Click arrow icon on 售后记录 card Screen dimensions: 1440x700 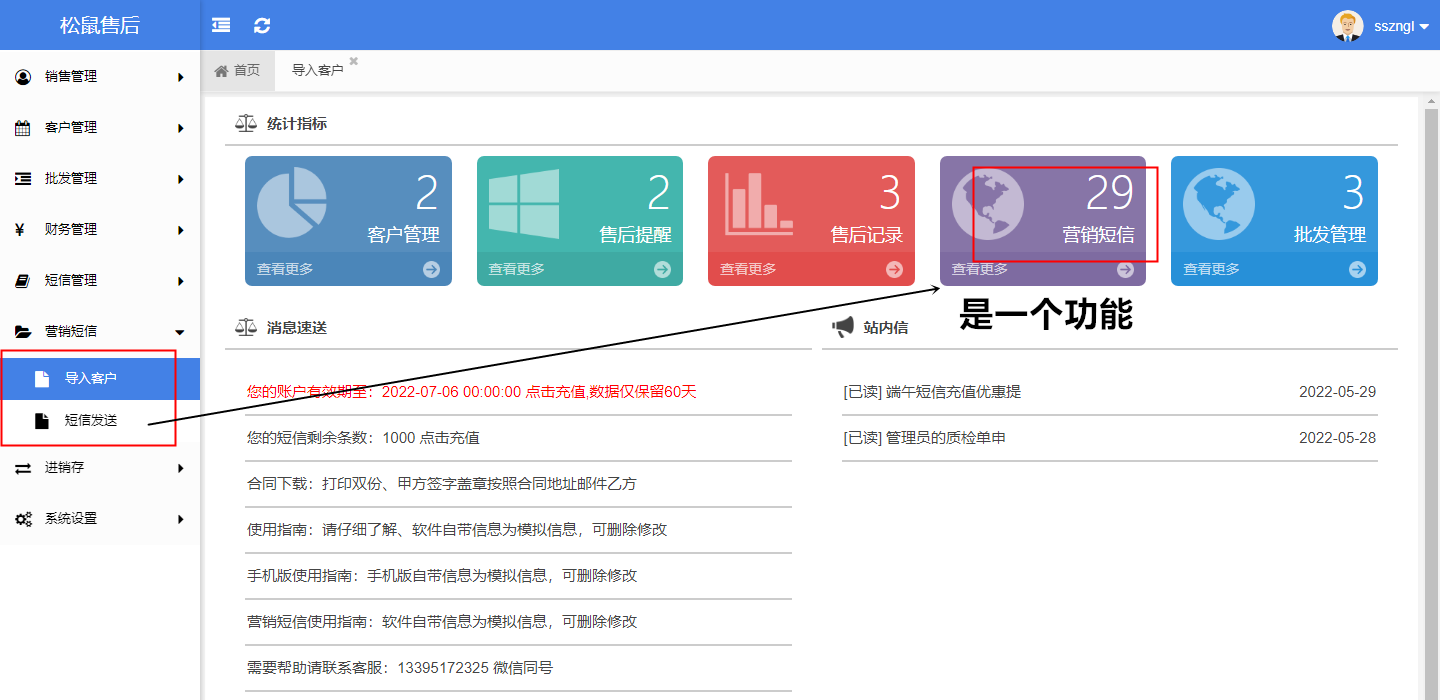pos(894,269)
